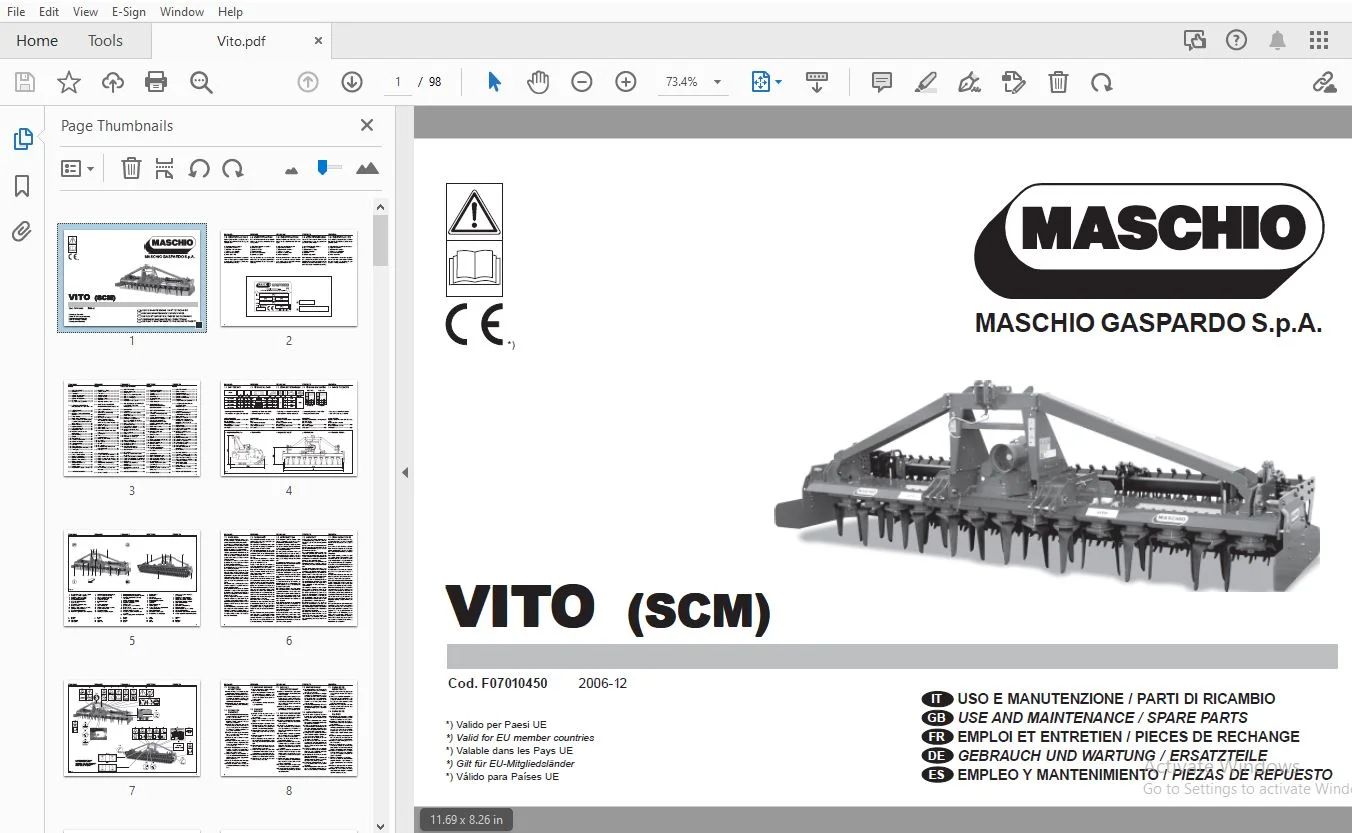Delete selected thumbnail pages trash icon
1352x833 pixels.
[131, 168]
